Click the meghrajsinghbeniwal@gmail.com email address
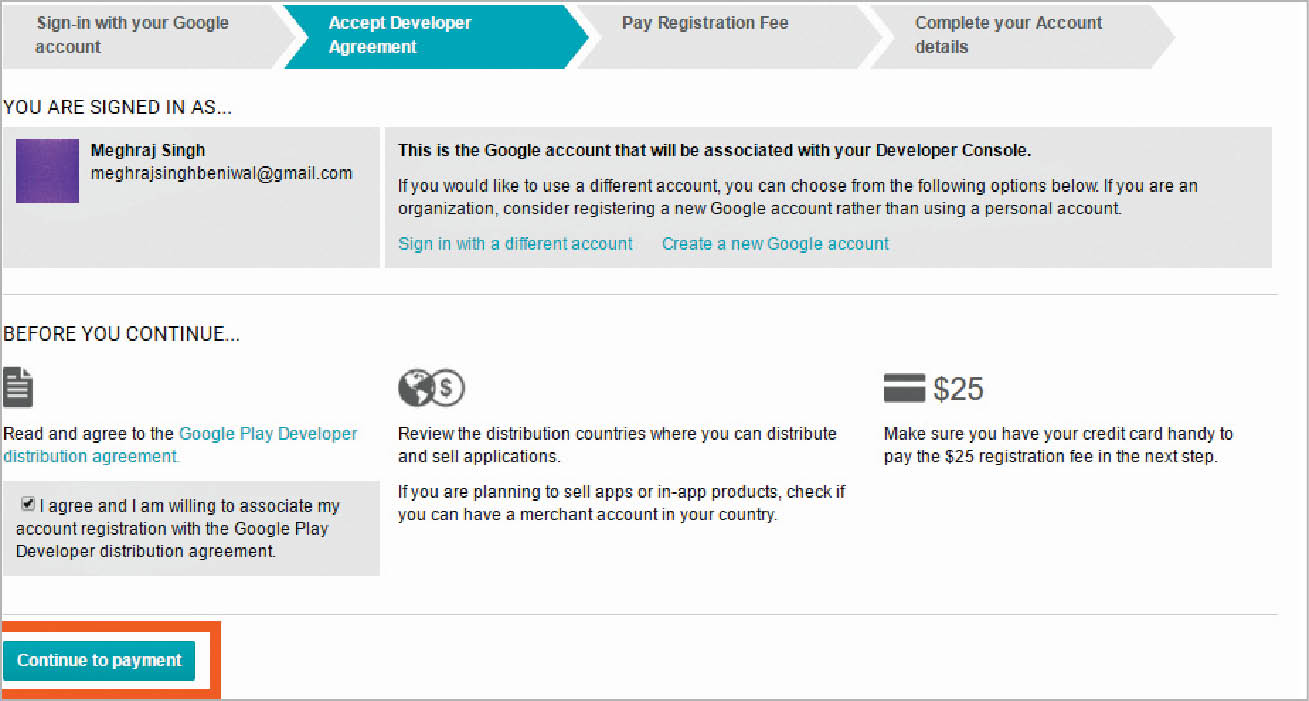The image size is (1309, 701). coord(222,173)
